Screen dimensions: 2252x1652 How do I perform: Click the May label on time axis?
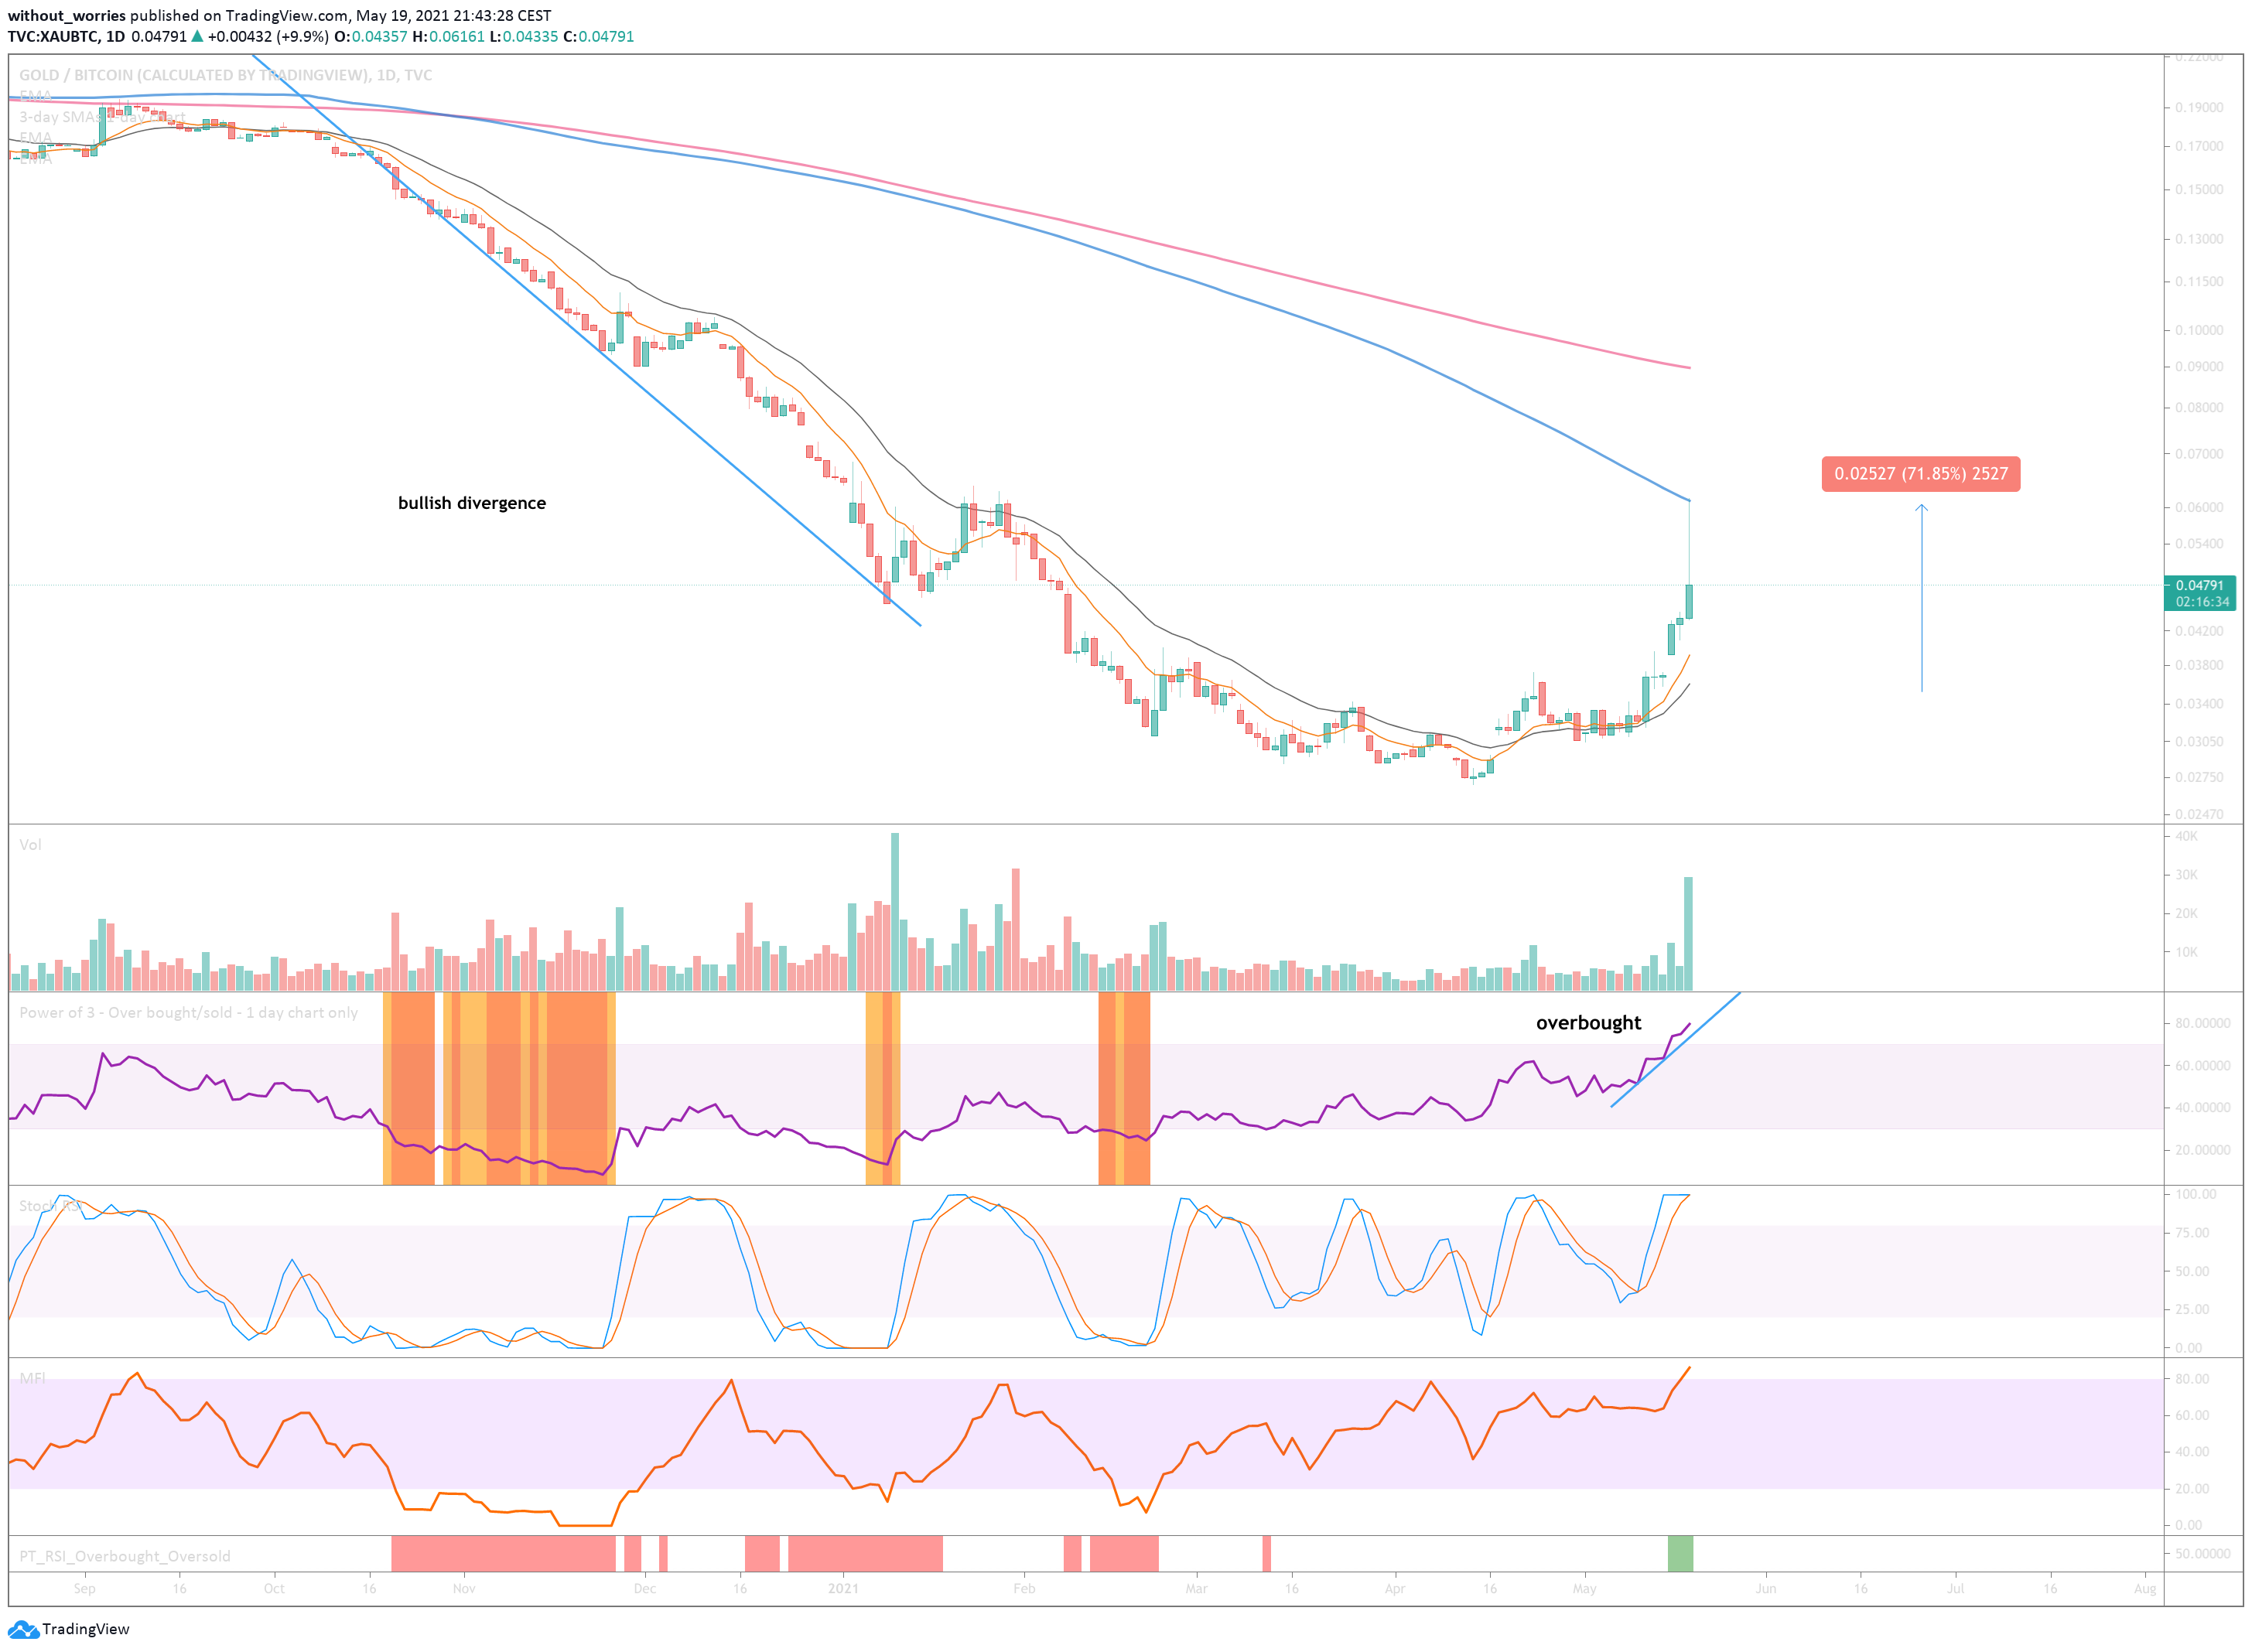pos(1585,1588)
